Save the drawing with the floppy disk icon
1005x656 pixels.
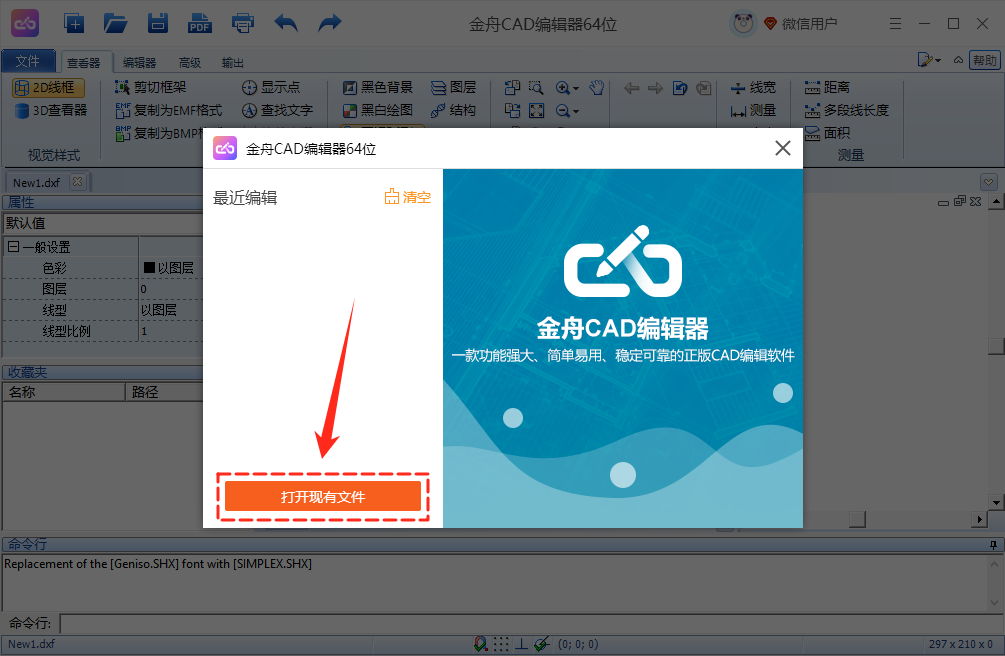pos(158,24)
